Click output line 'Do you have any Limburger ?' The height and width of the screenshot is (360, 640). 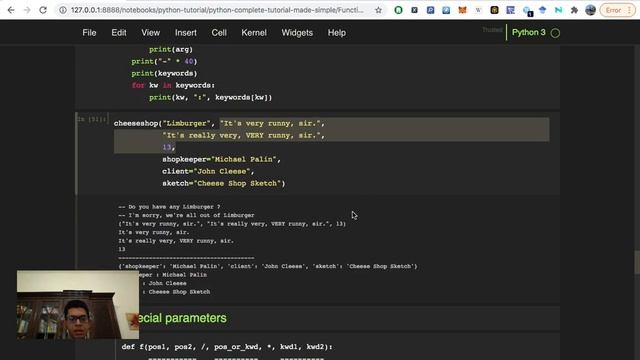[x=169, y=207]
